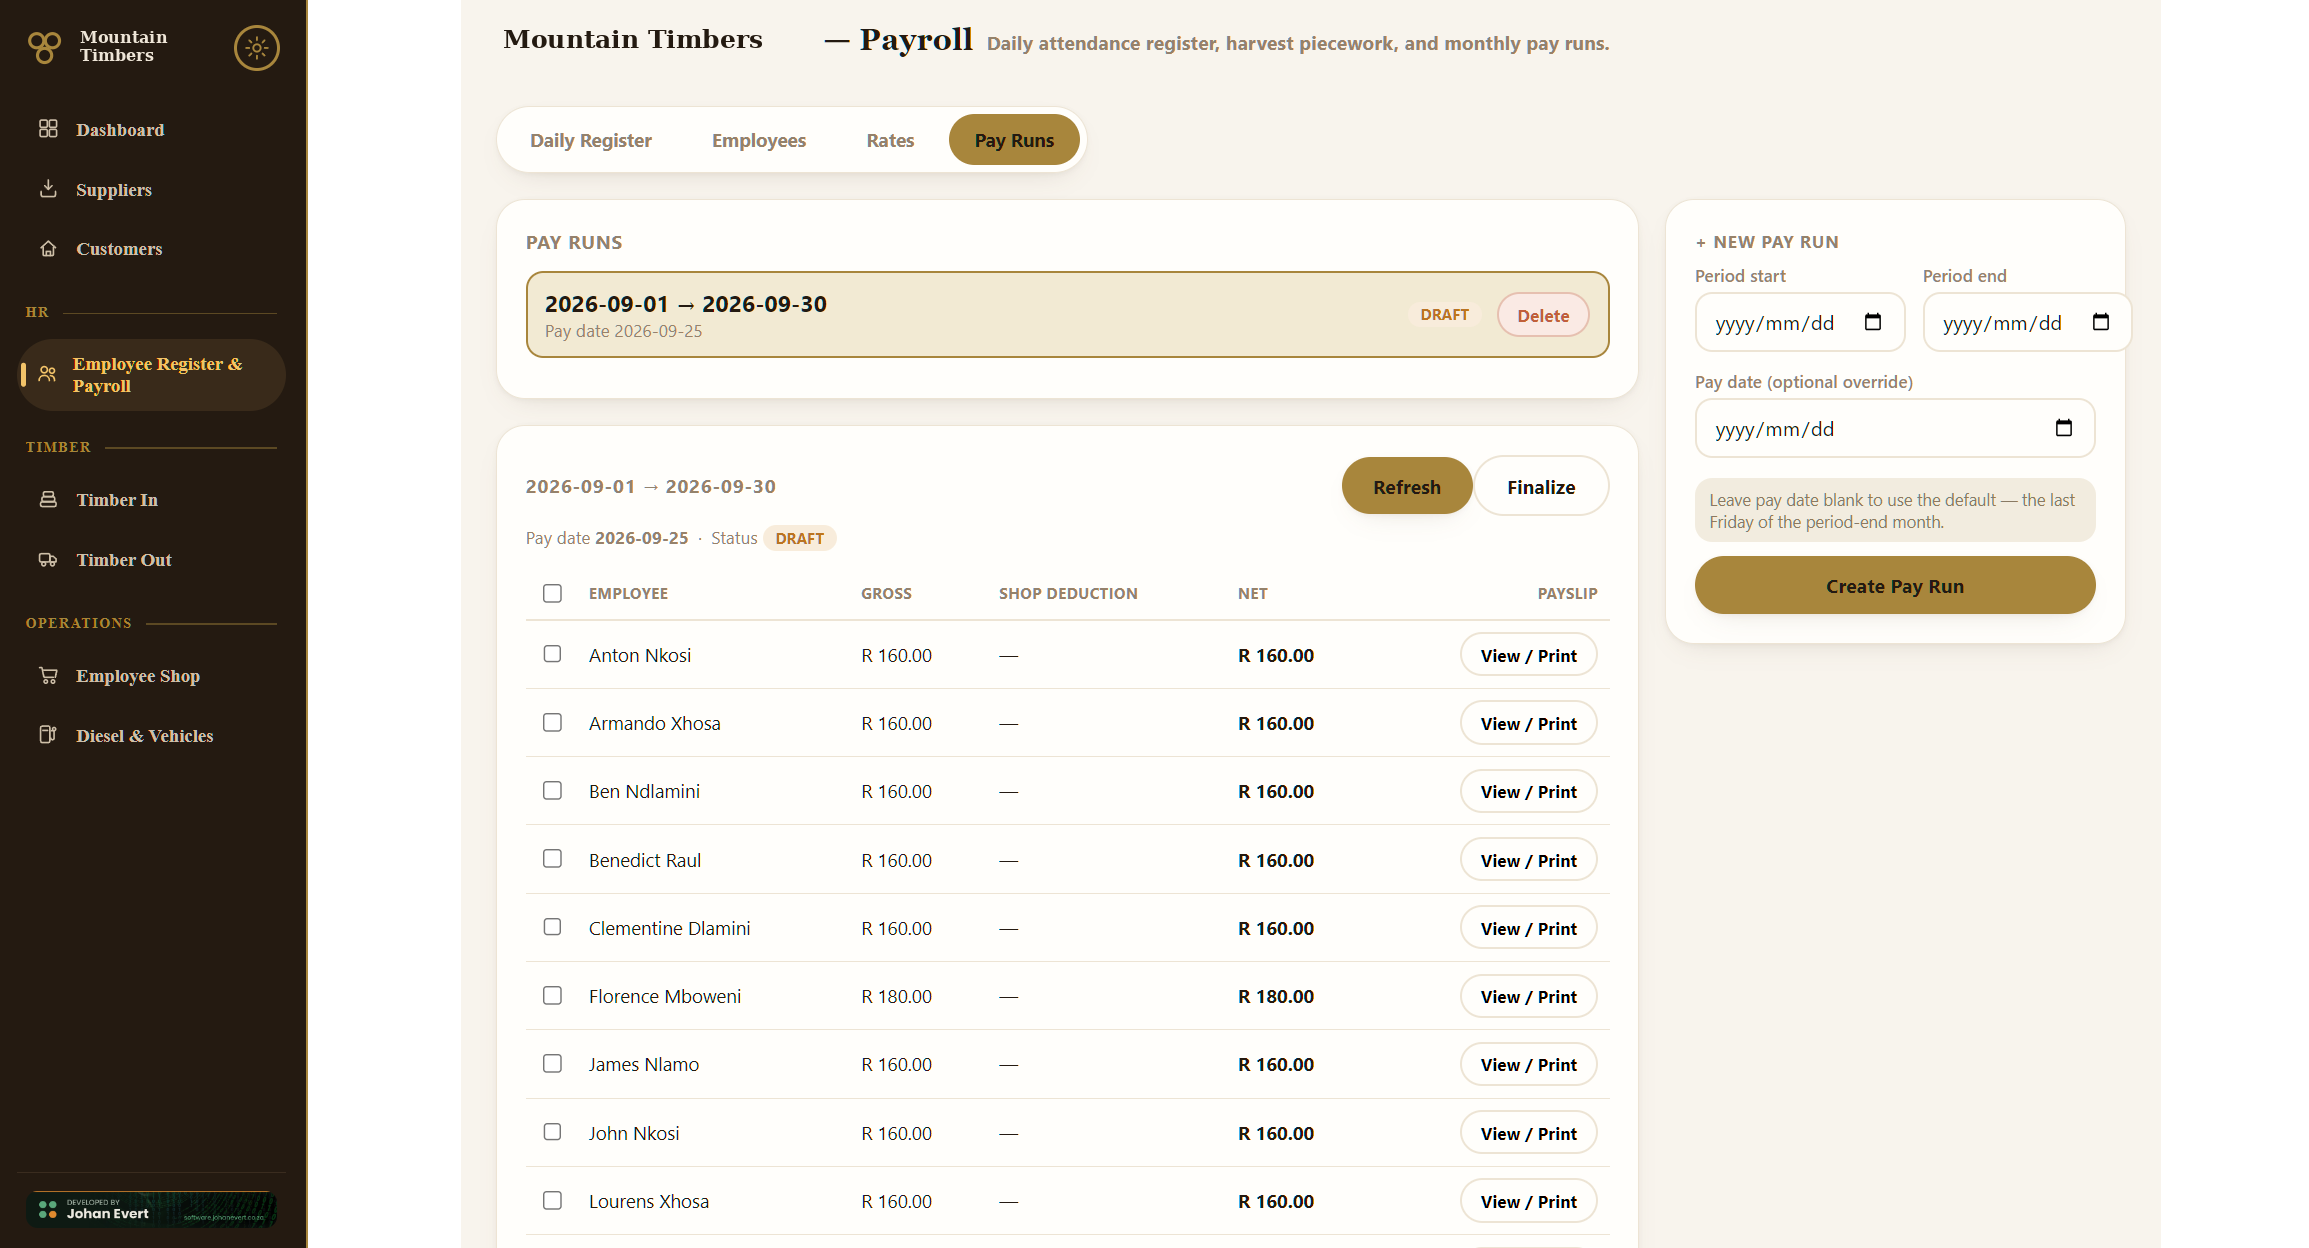Open calendar picker for Pay date override
Image resolution: width=2309 pixels, height=1248 pixels.
(x=2064, y=428)
